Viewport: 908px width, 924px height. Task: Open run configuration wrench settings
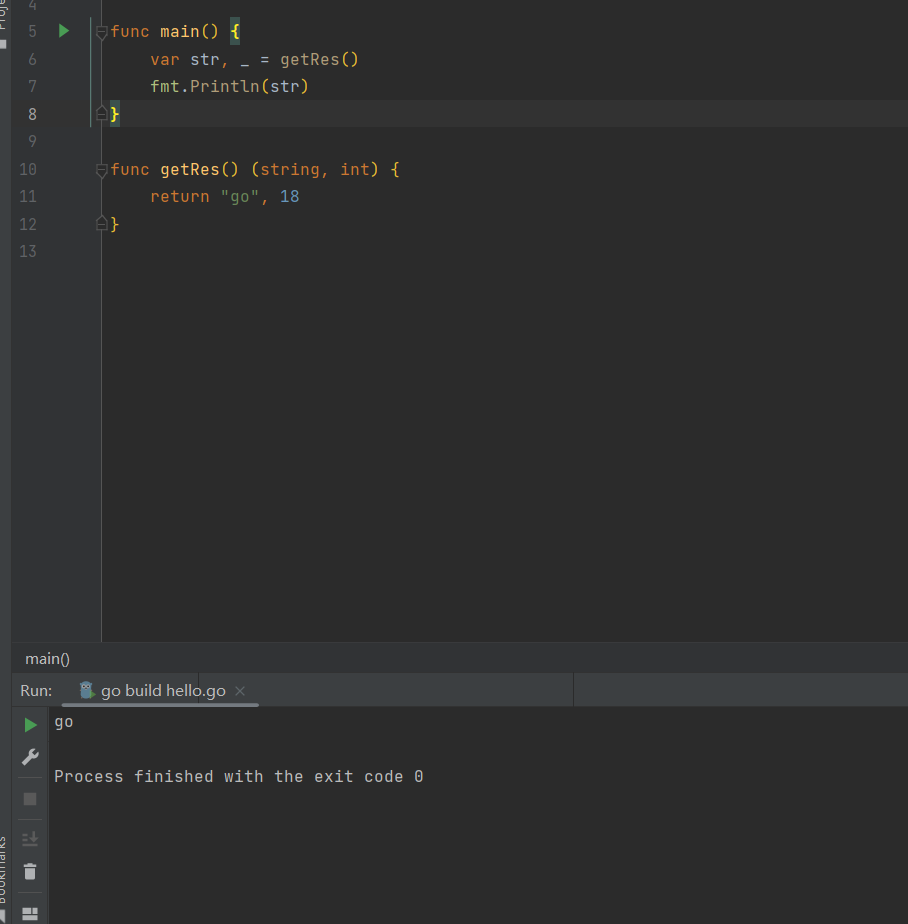[x=30, y=757]
